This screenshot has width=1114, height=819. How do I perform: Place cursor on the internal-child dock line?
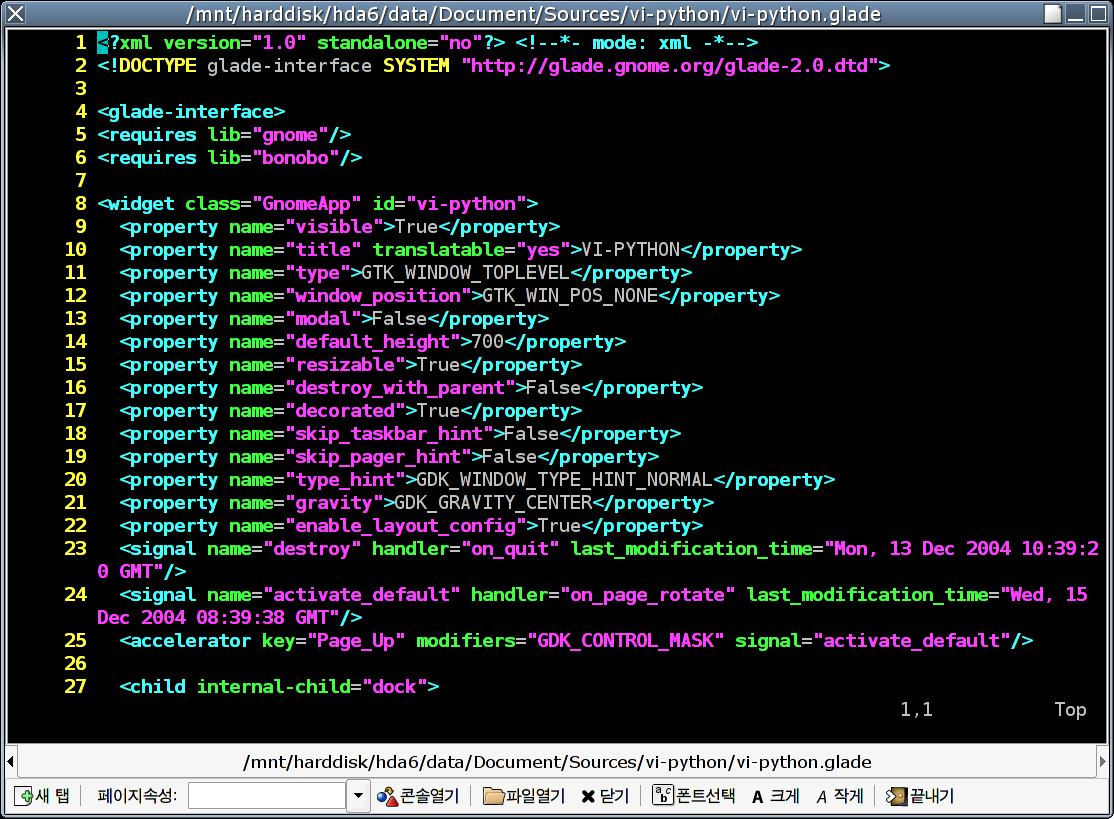(x=279, y=686)
